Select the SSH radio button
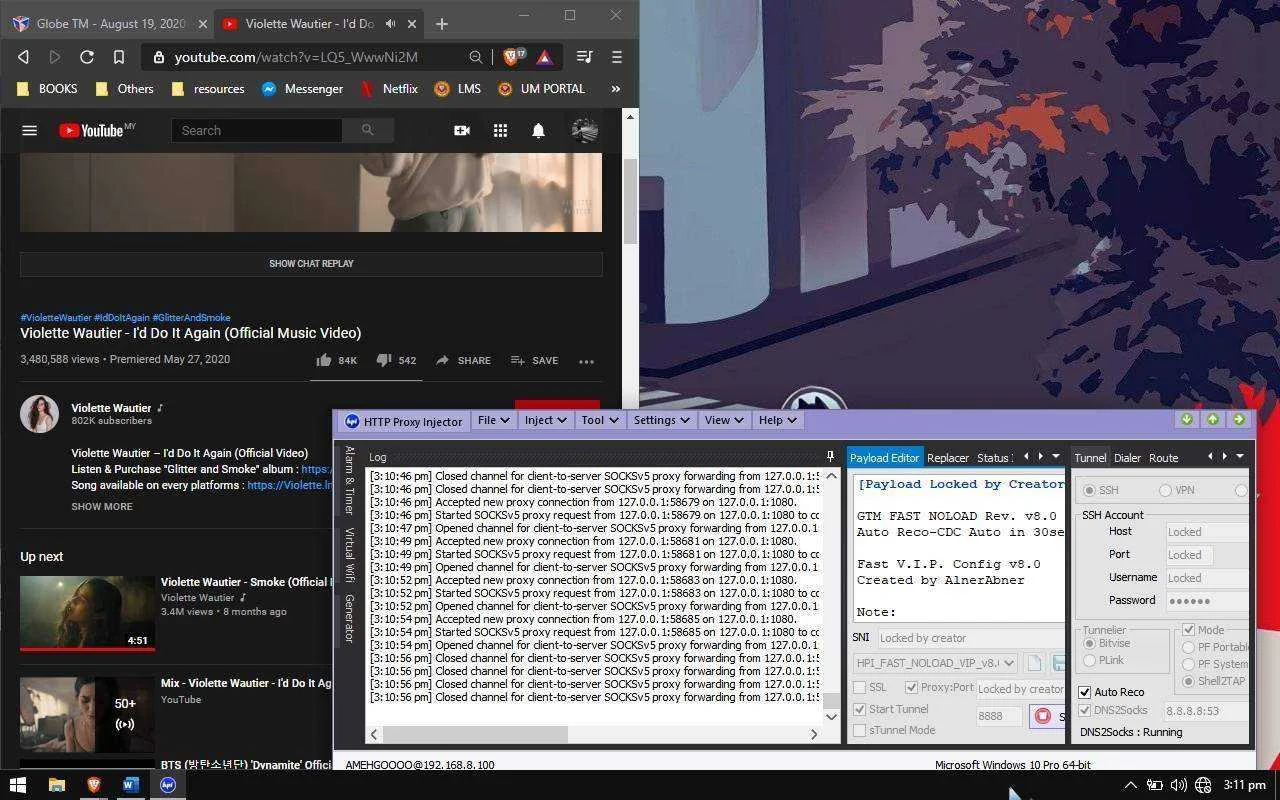 (x=1090, y=490)
